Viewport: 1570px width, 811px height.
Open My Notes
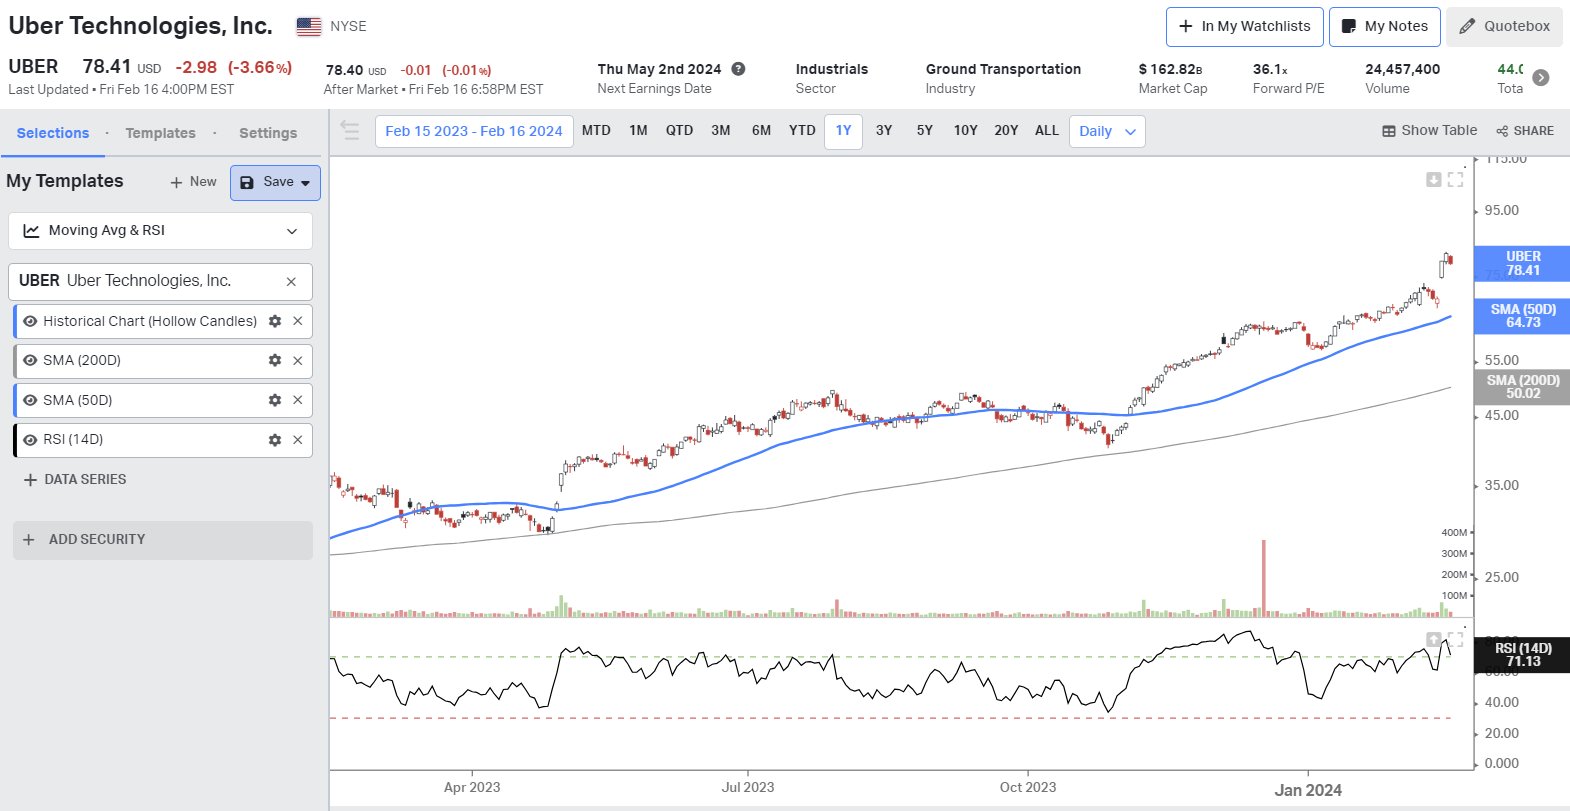coord(1385,27)
